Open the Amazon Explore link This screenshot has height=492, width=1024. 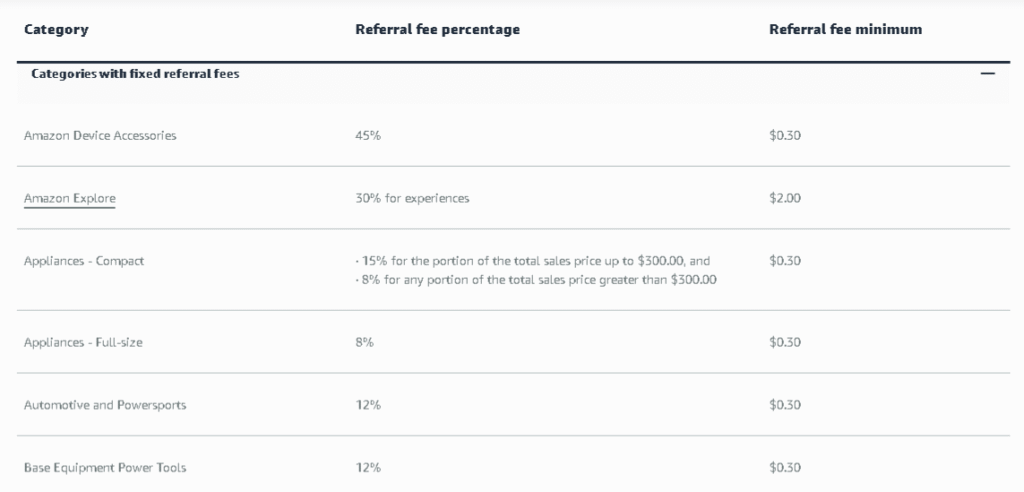pos(70,198)
